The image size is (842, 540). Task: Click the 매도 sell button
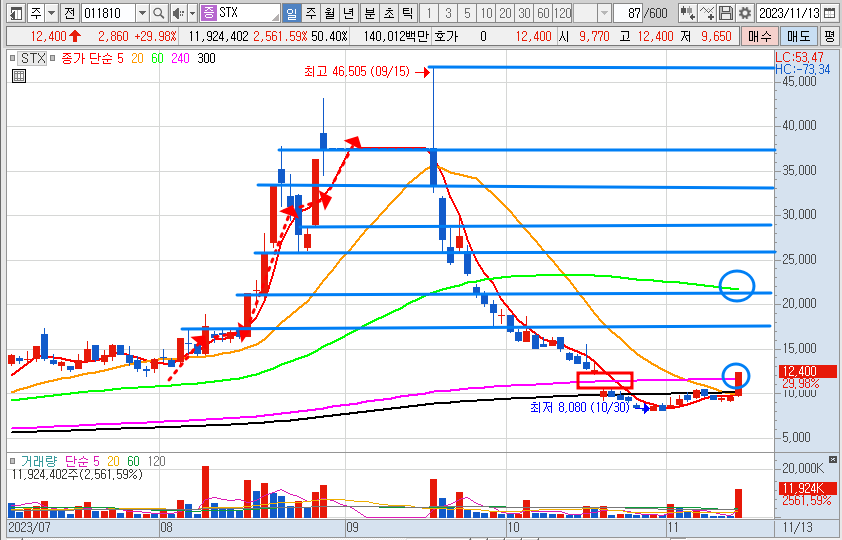tap(798, 37)
